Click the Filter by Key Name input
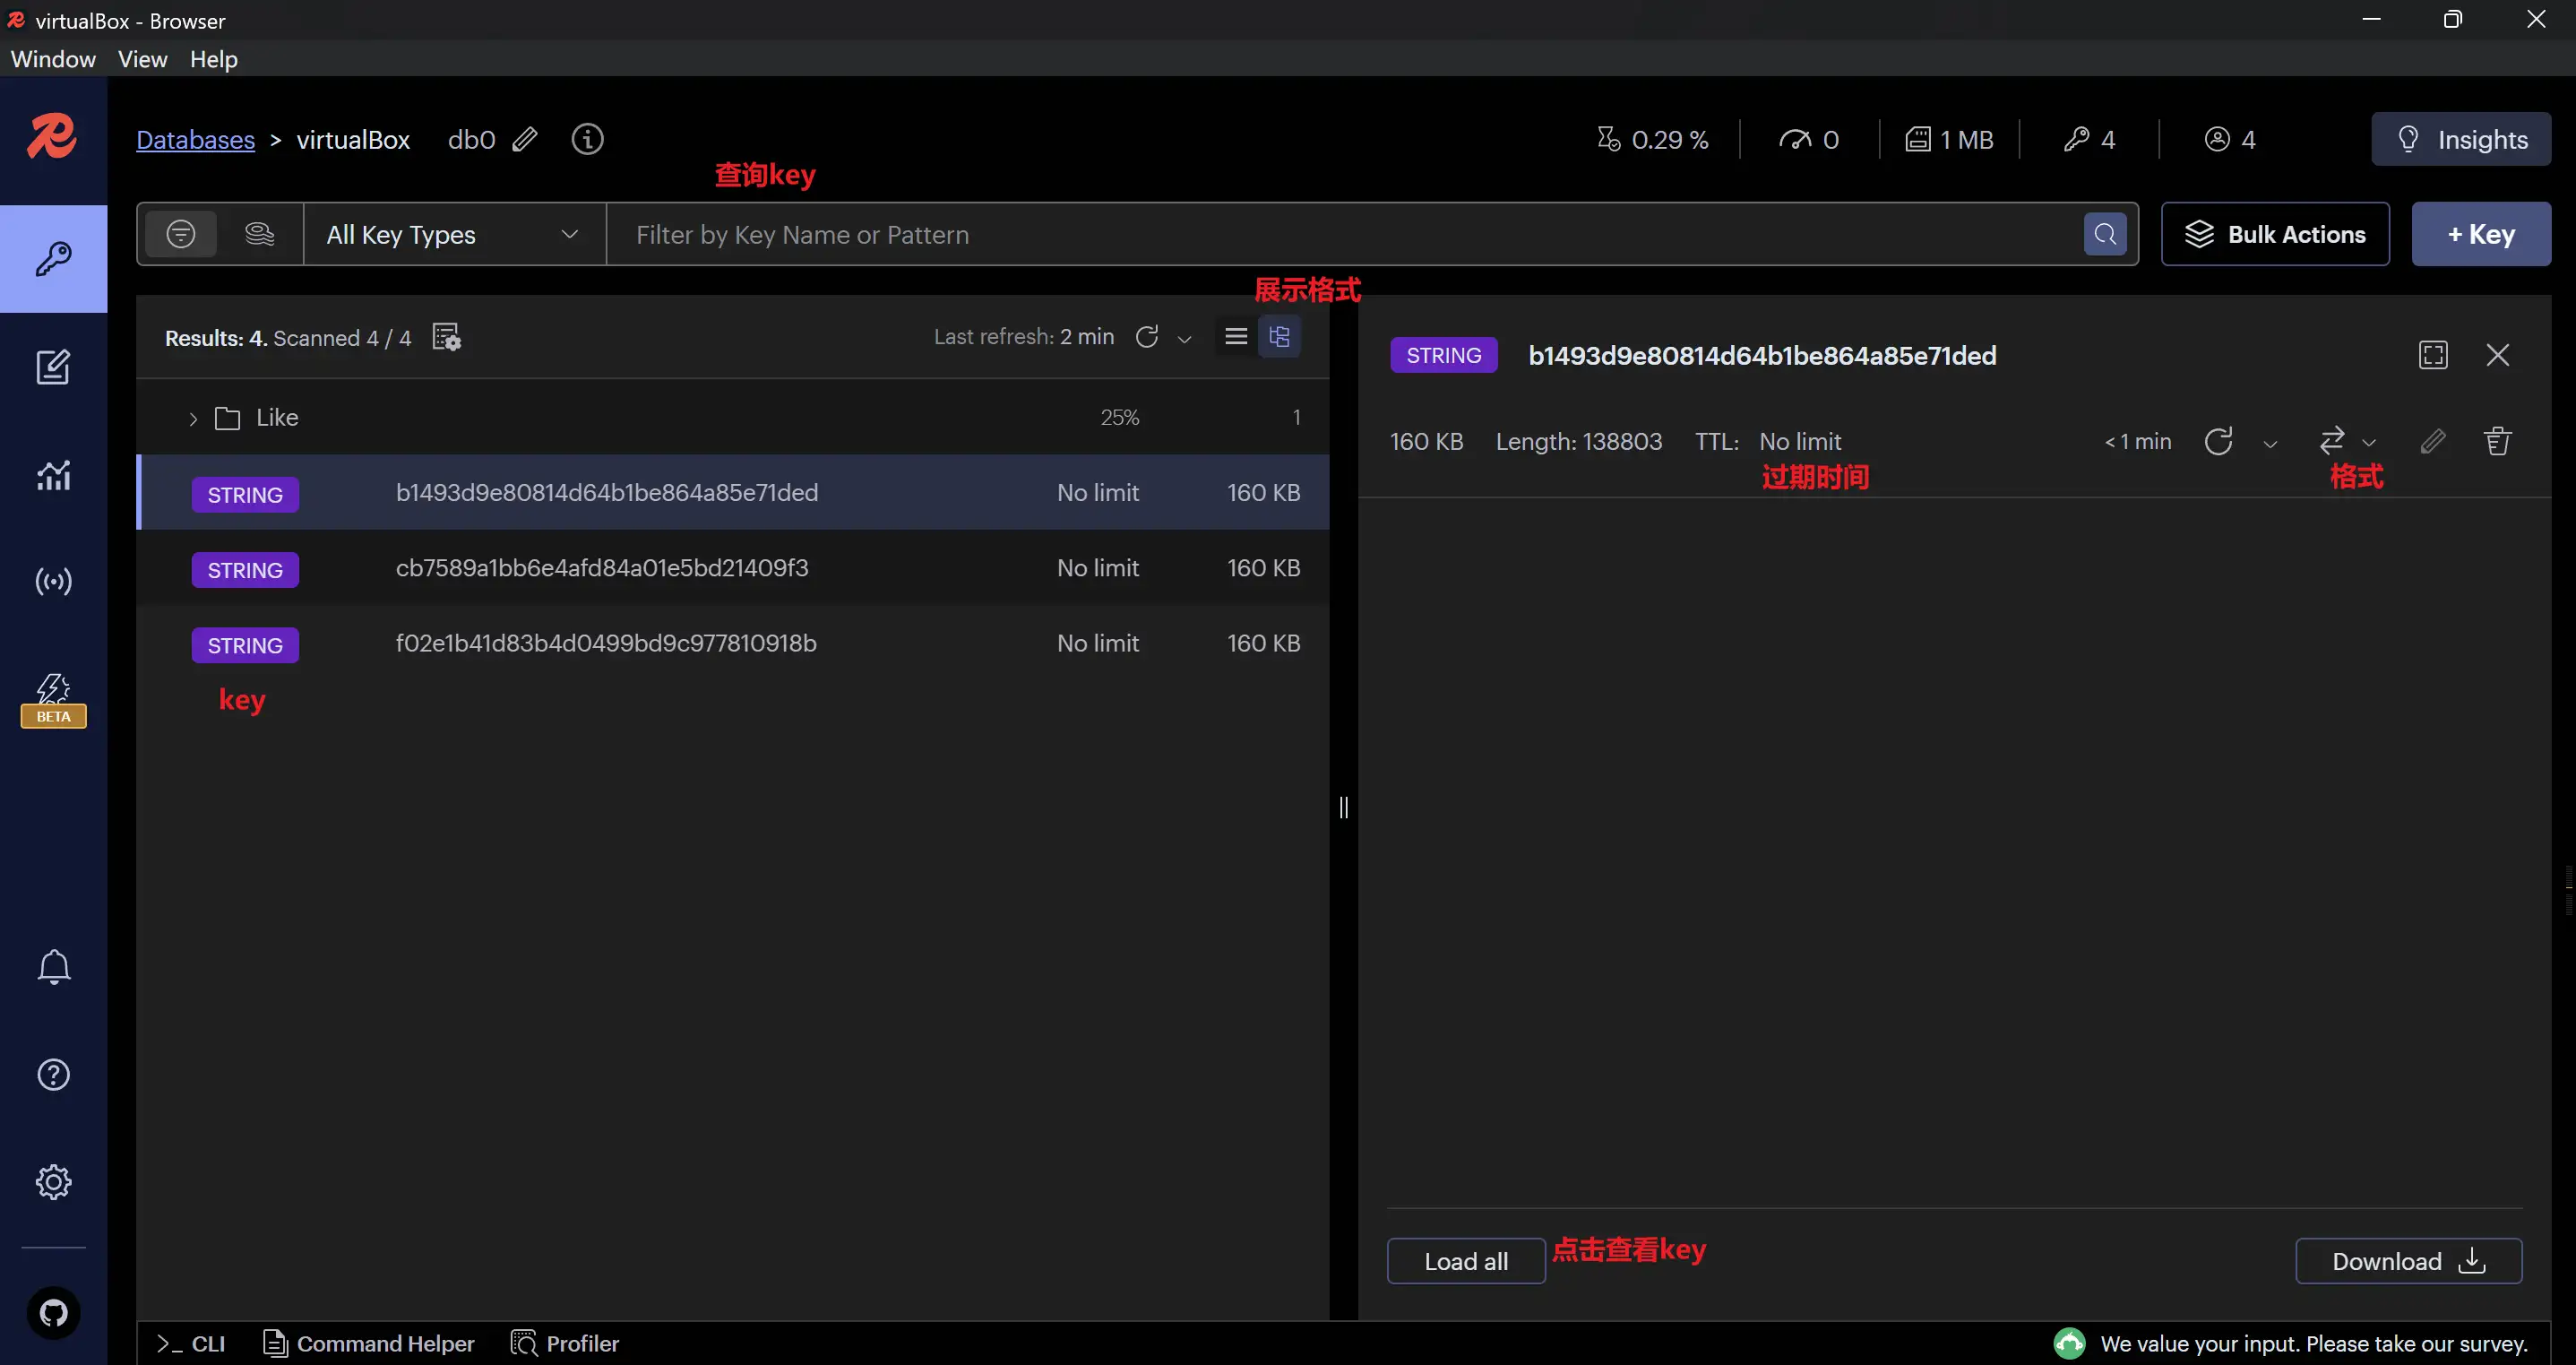Image resolution: width=2576 pixels, height=1365 pixels. click(1345, 234)
